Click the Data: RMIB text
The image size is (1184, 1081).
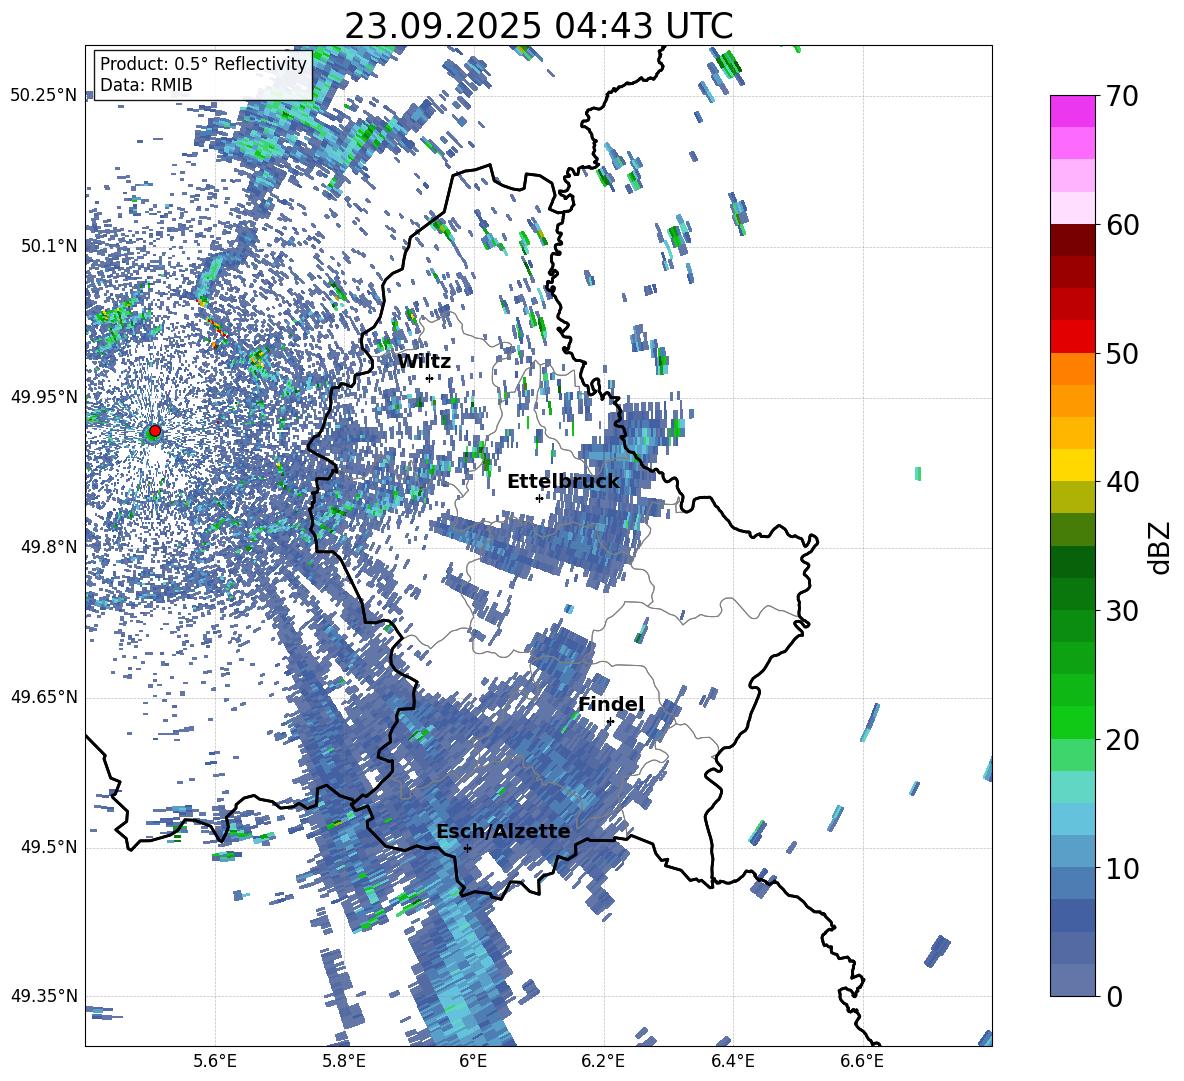pos(146,85)
